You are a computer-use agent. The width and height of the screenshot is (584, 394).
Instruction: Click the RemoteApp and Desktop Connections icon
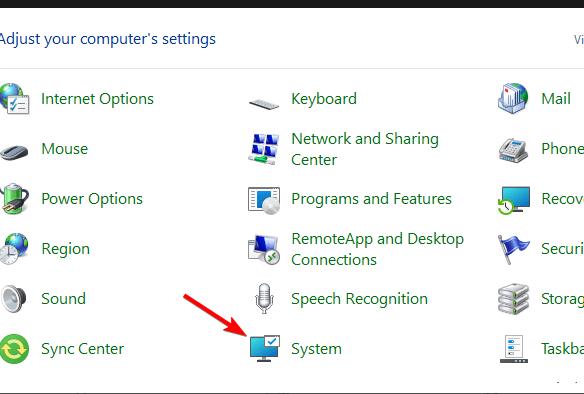[264, 249]
